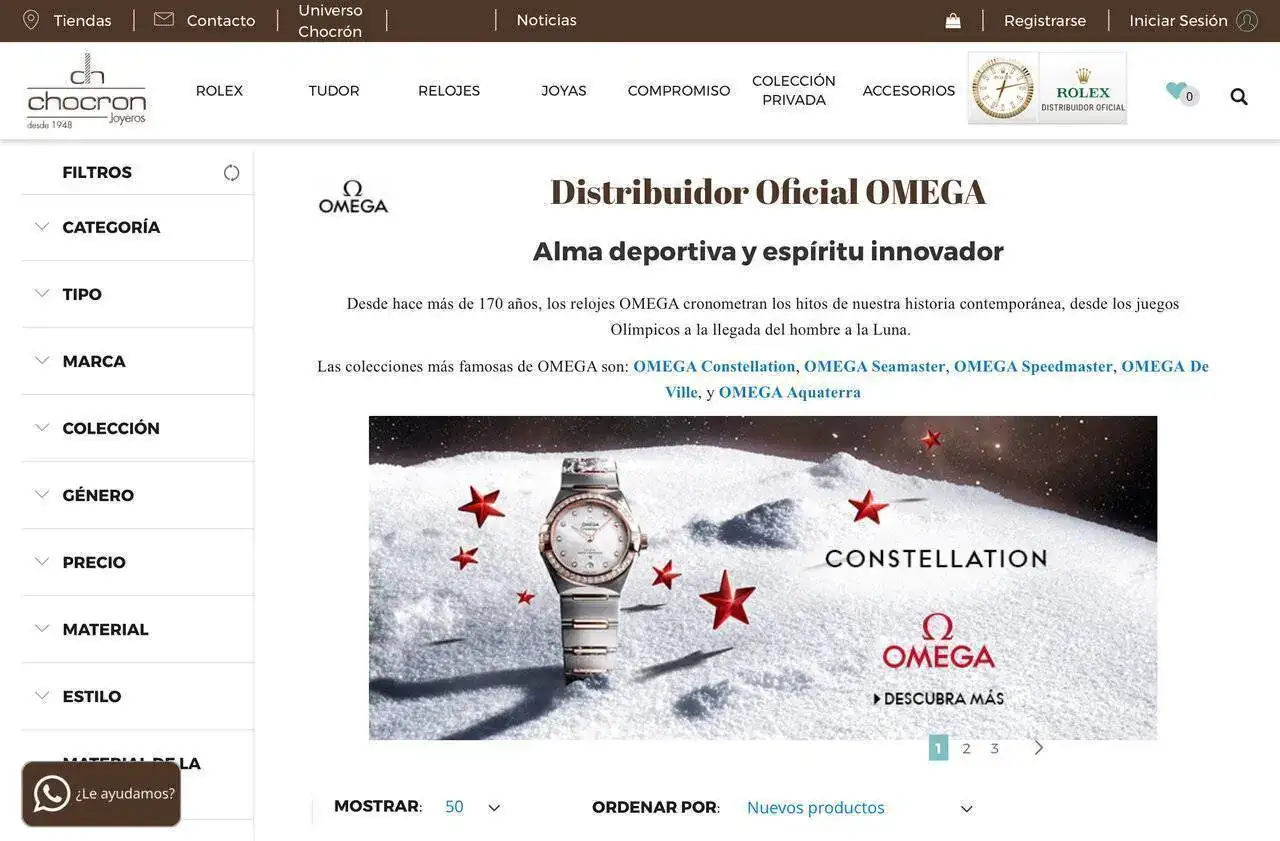This screenshot has height=841, width=1280.
Task: Follow the OMEGA Seamaster link
Action: 874,366
